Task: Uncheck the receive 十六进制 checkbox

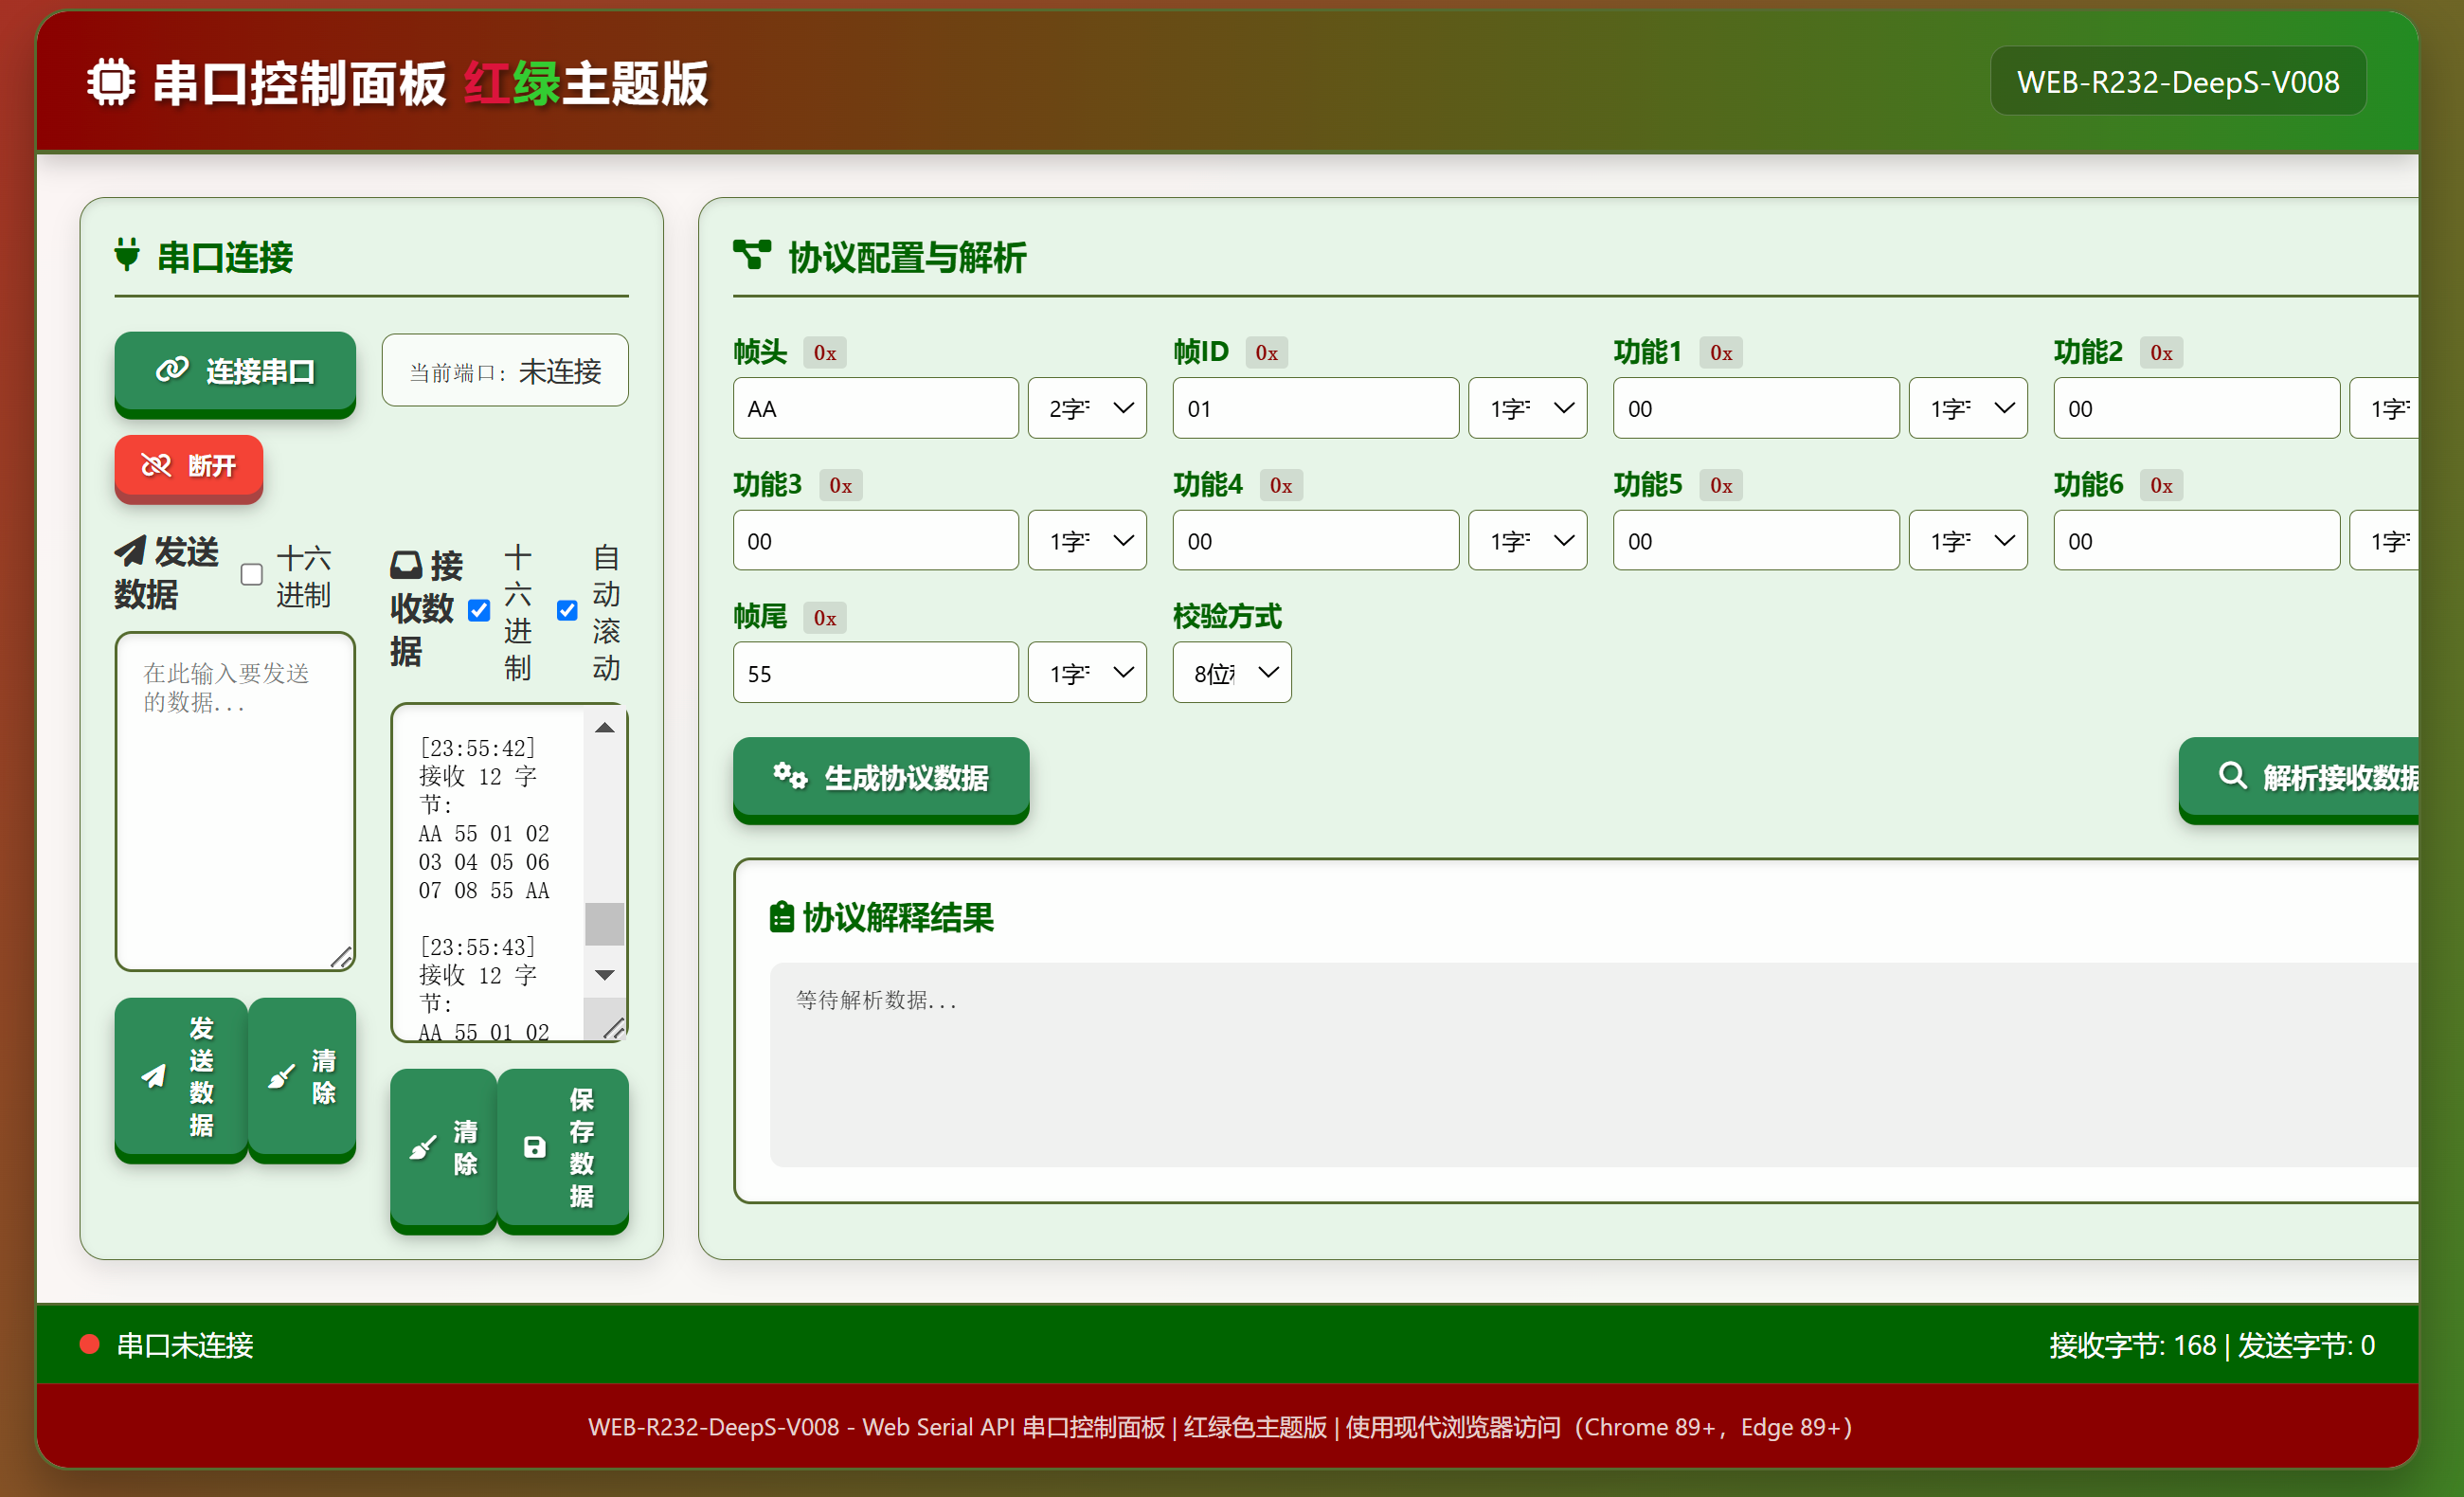Action: (x=479, y=611)
